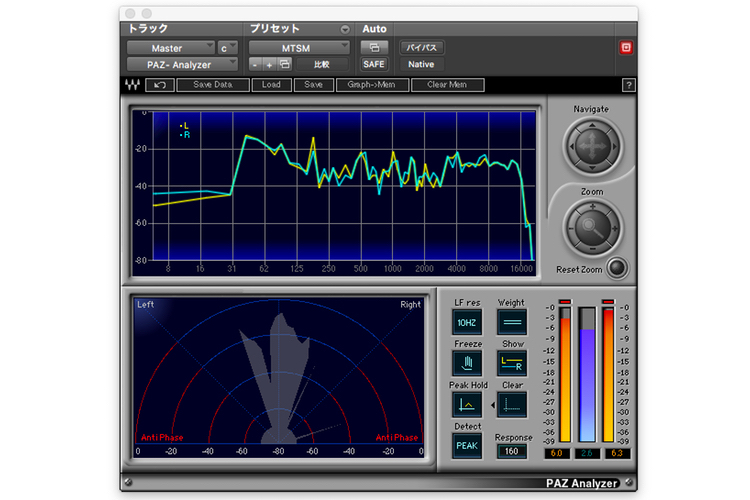
Task: Click the Clear peak hold button
Action: pos(512,405)
